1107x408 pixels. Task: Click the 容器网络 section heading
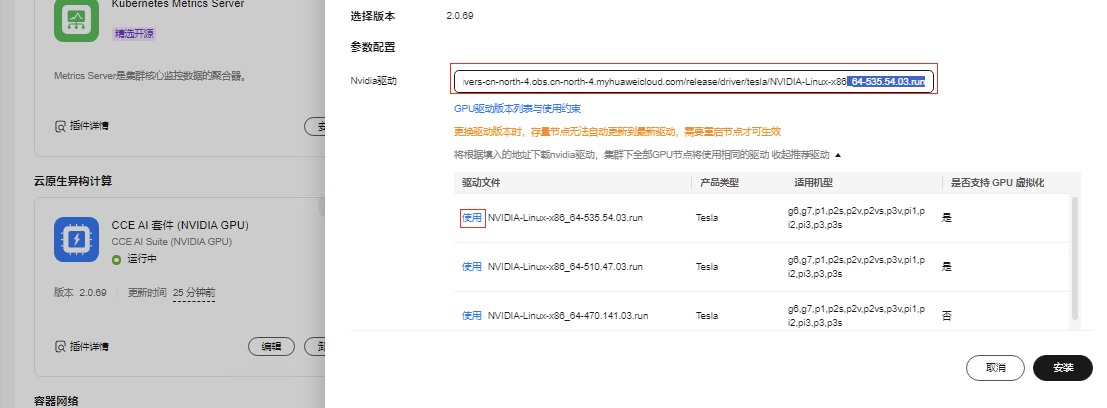56,401
